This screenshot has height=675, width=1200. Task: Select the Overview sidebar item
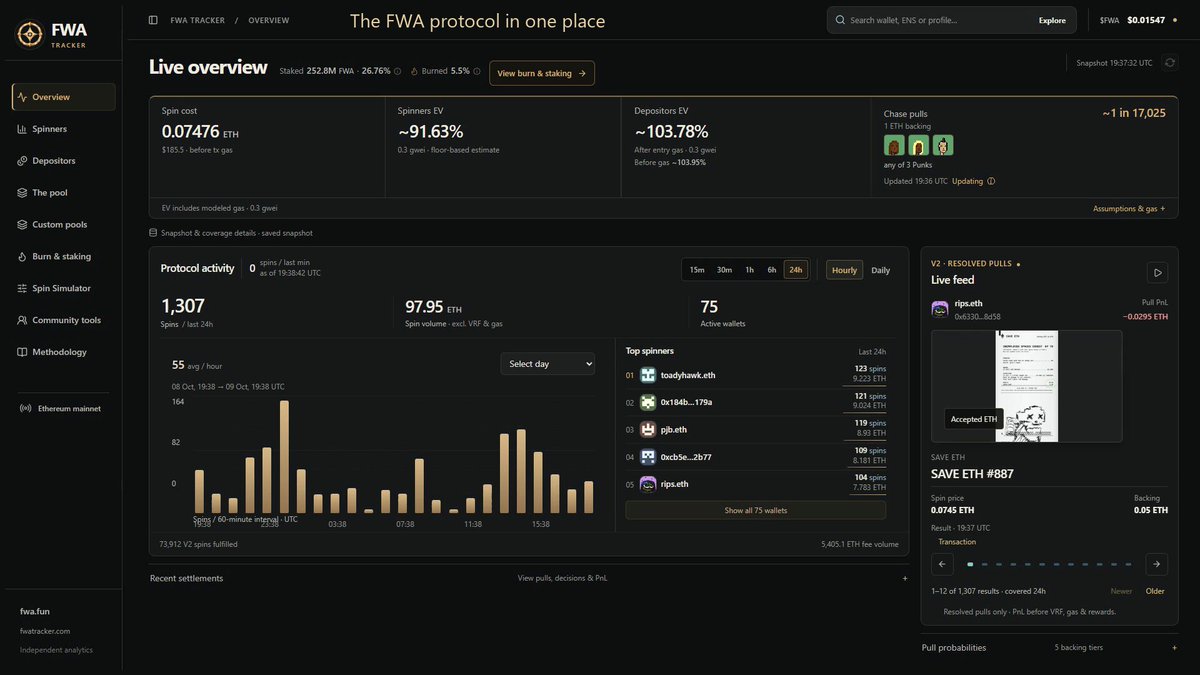(x=64, y=97)
